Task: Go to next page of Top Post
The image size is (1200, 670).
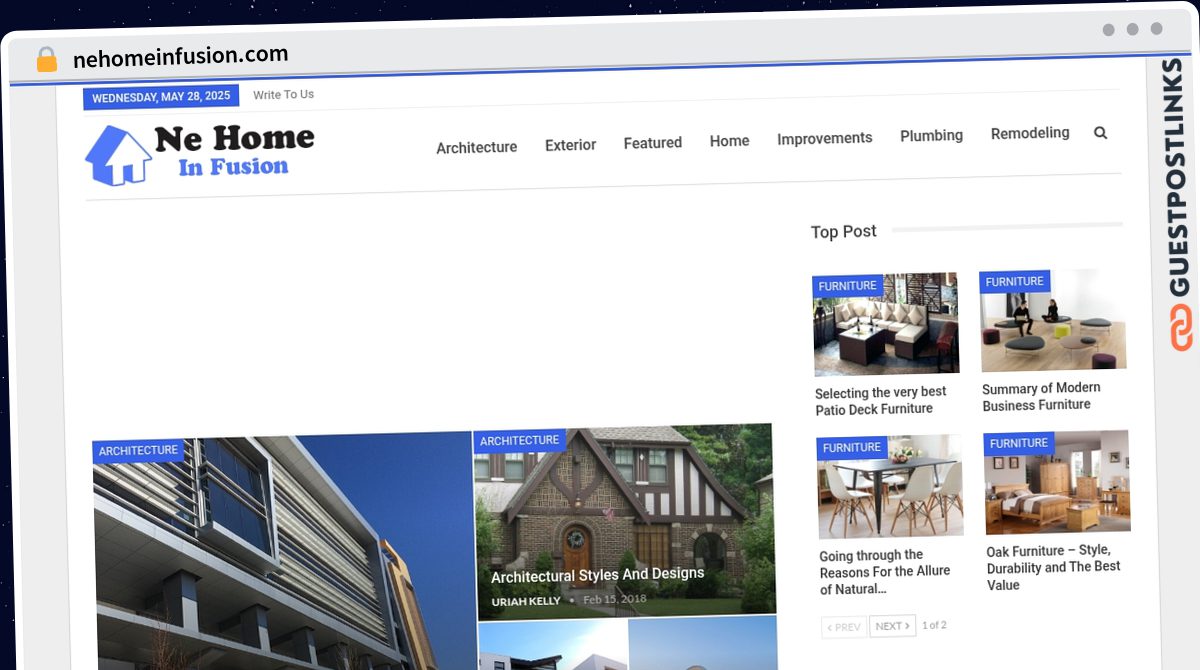Action: [x=892, y=626]
